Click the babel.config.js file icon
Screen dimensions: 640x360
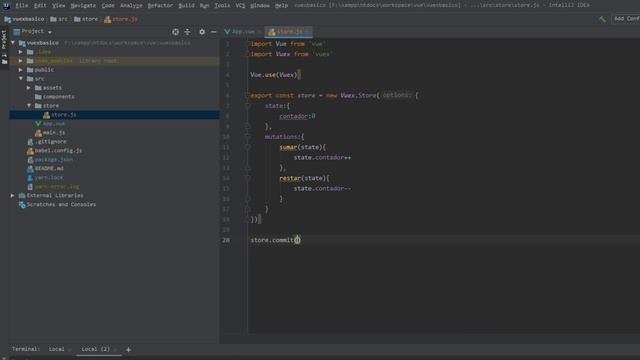click(x=30, y=151)
